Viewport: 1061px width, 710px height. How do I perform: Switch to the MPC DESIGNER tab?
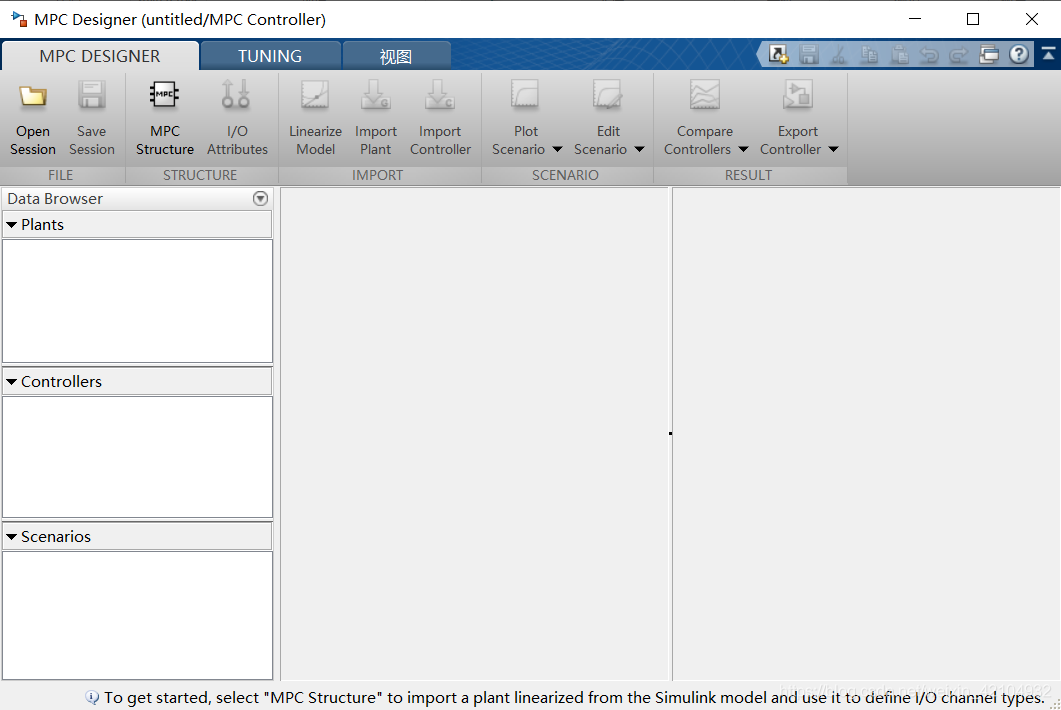tap(100, 56)
